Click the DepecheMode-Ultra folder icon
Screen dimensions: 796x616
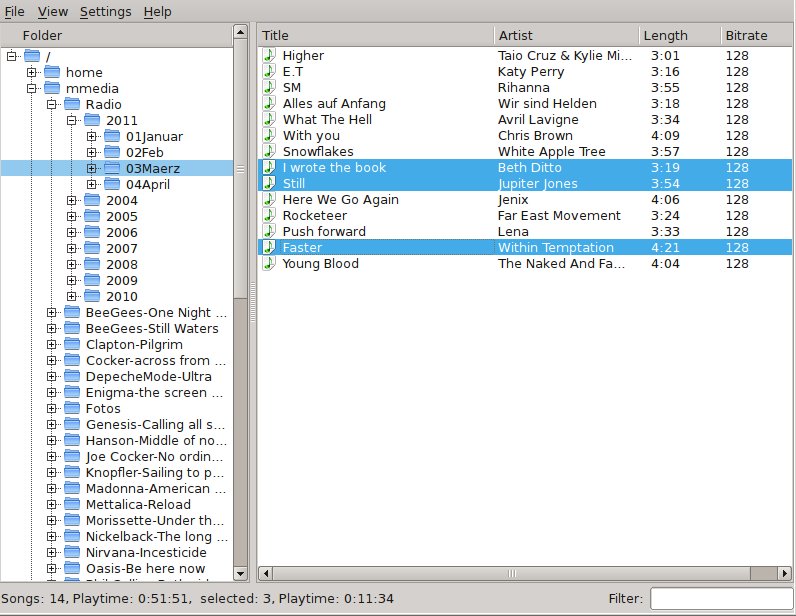pos(72,376)
